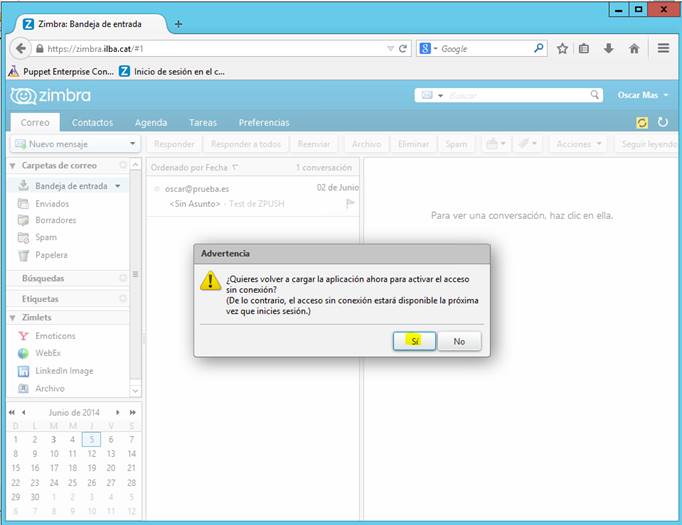Open the Correo tab
682x525 pixels.
(35, 123)
